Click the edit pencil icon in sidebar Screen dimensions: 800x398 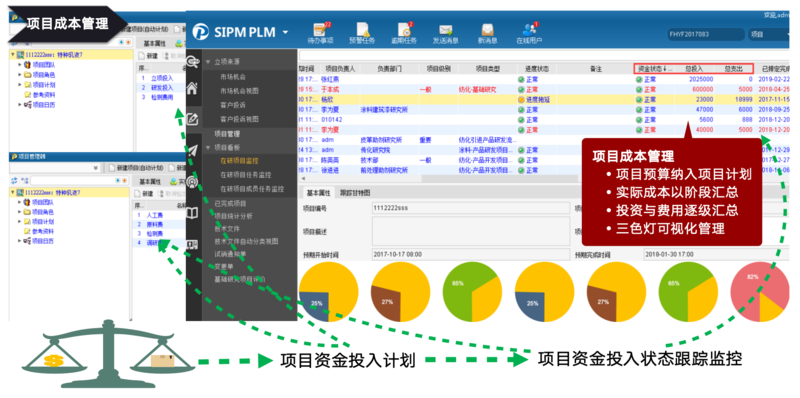click(x=192, y=119)
